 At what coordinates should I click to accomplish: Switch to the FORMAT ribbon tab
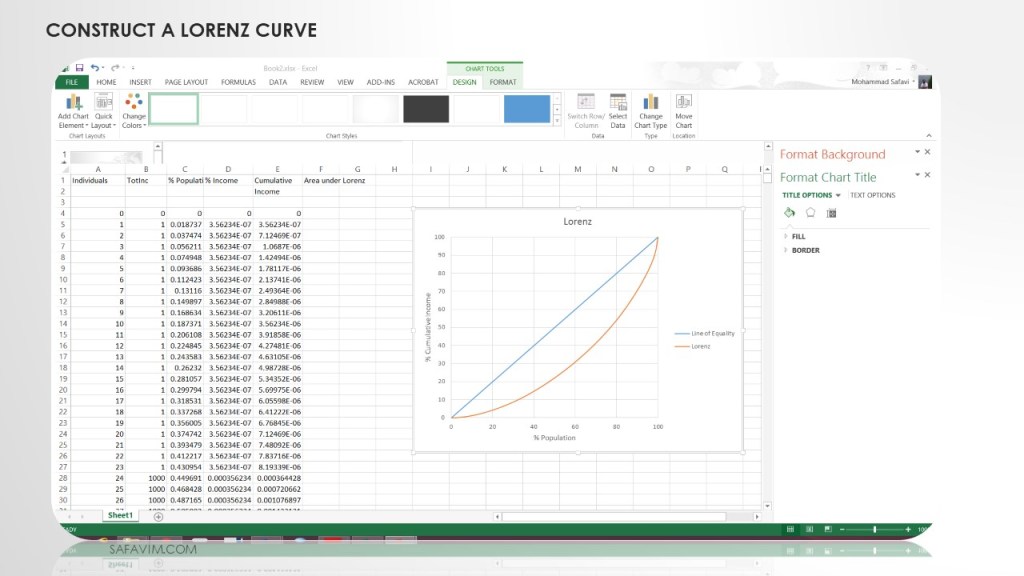[x=503, y=82]
